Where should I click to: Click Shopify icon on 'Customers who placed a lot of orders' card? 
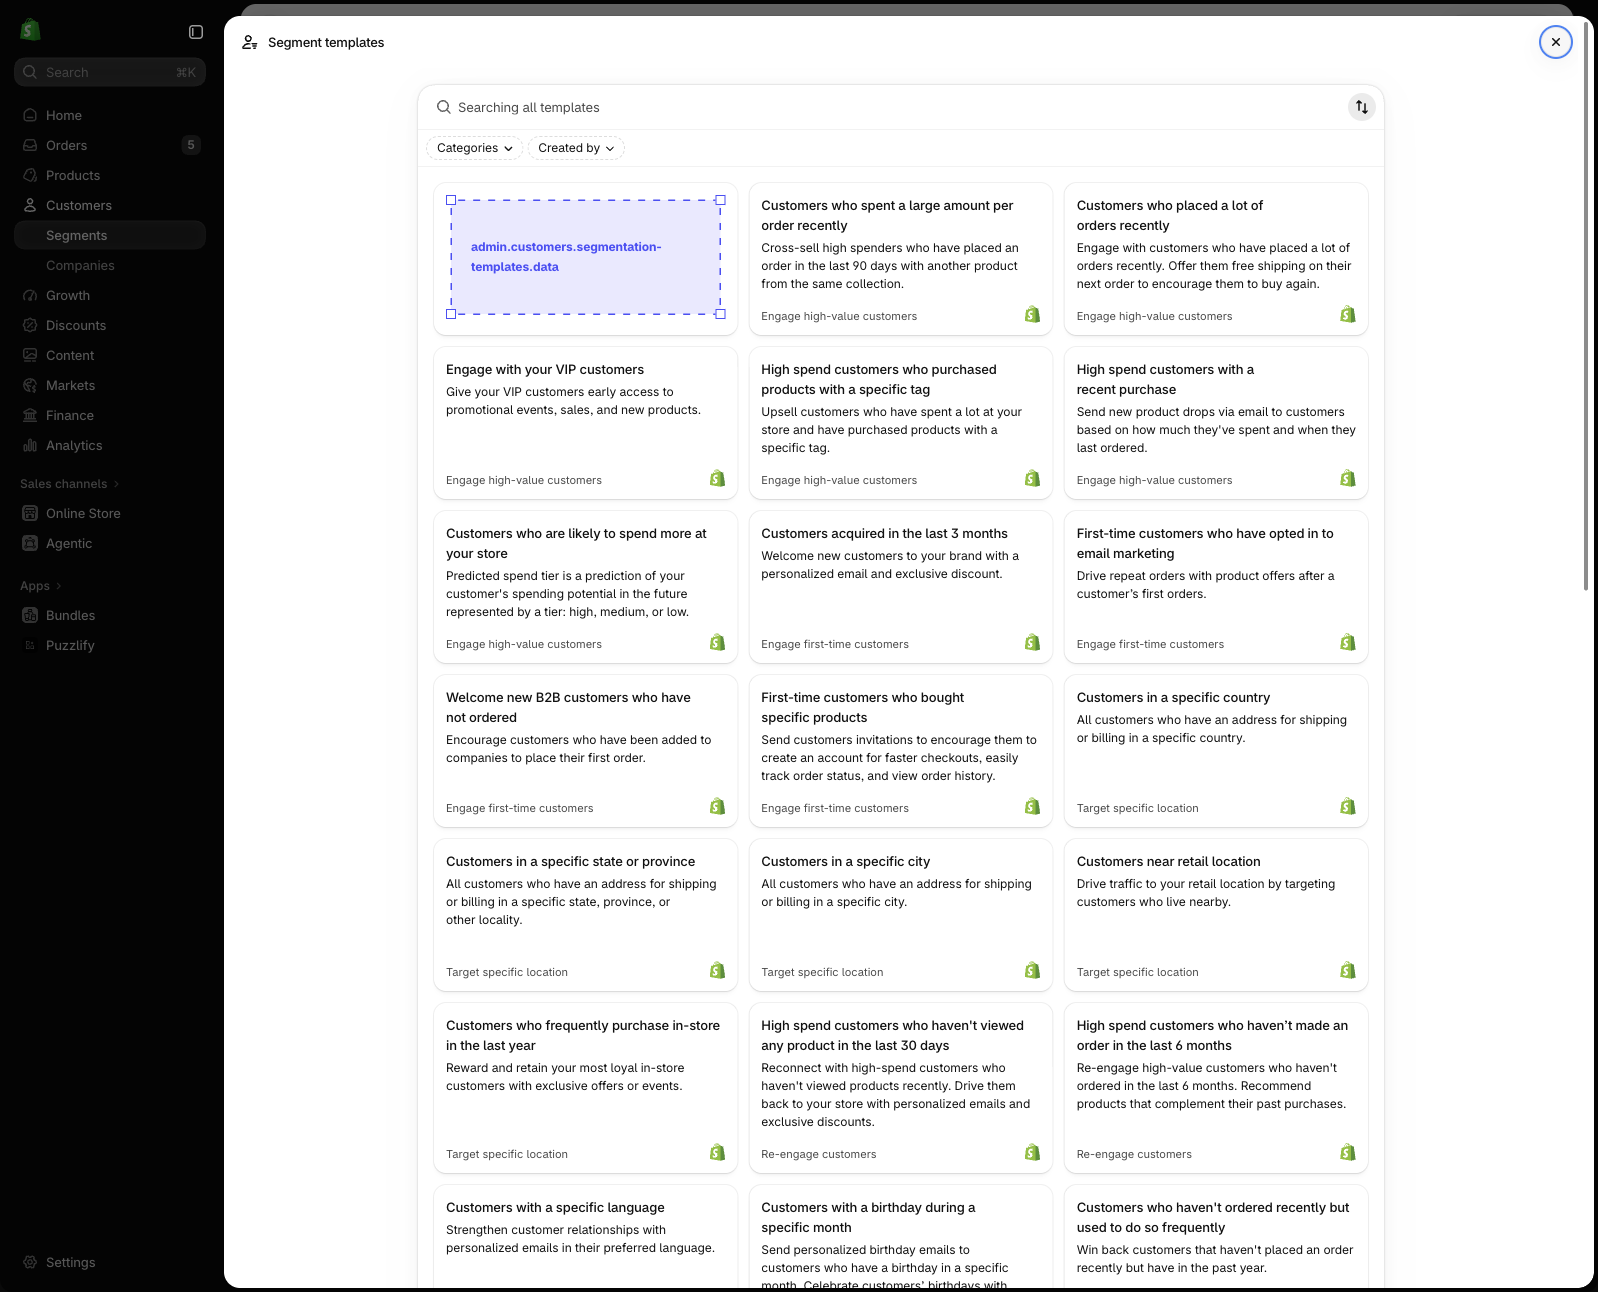1348,315
